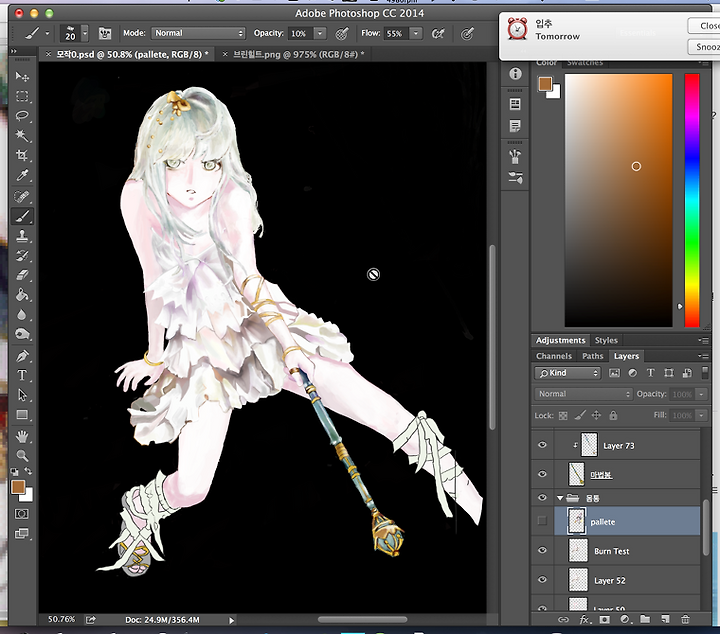Select the Magic Wand tool
The height and width of the screenshot is (634, 720).
click(x=22, y=135)
